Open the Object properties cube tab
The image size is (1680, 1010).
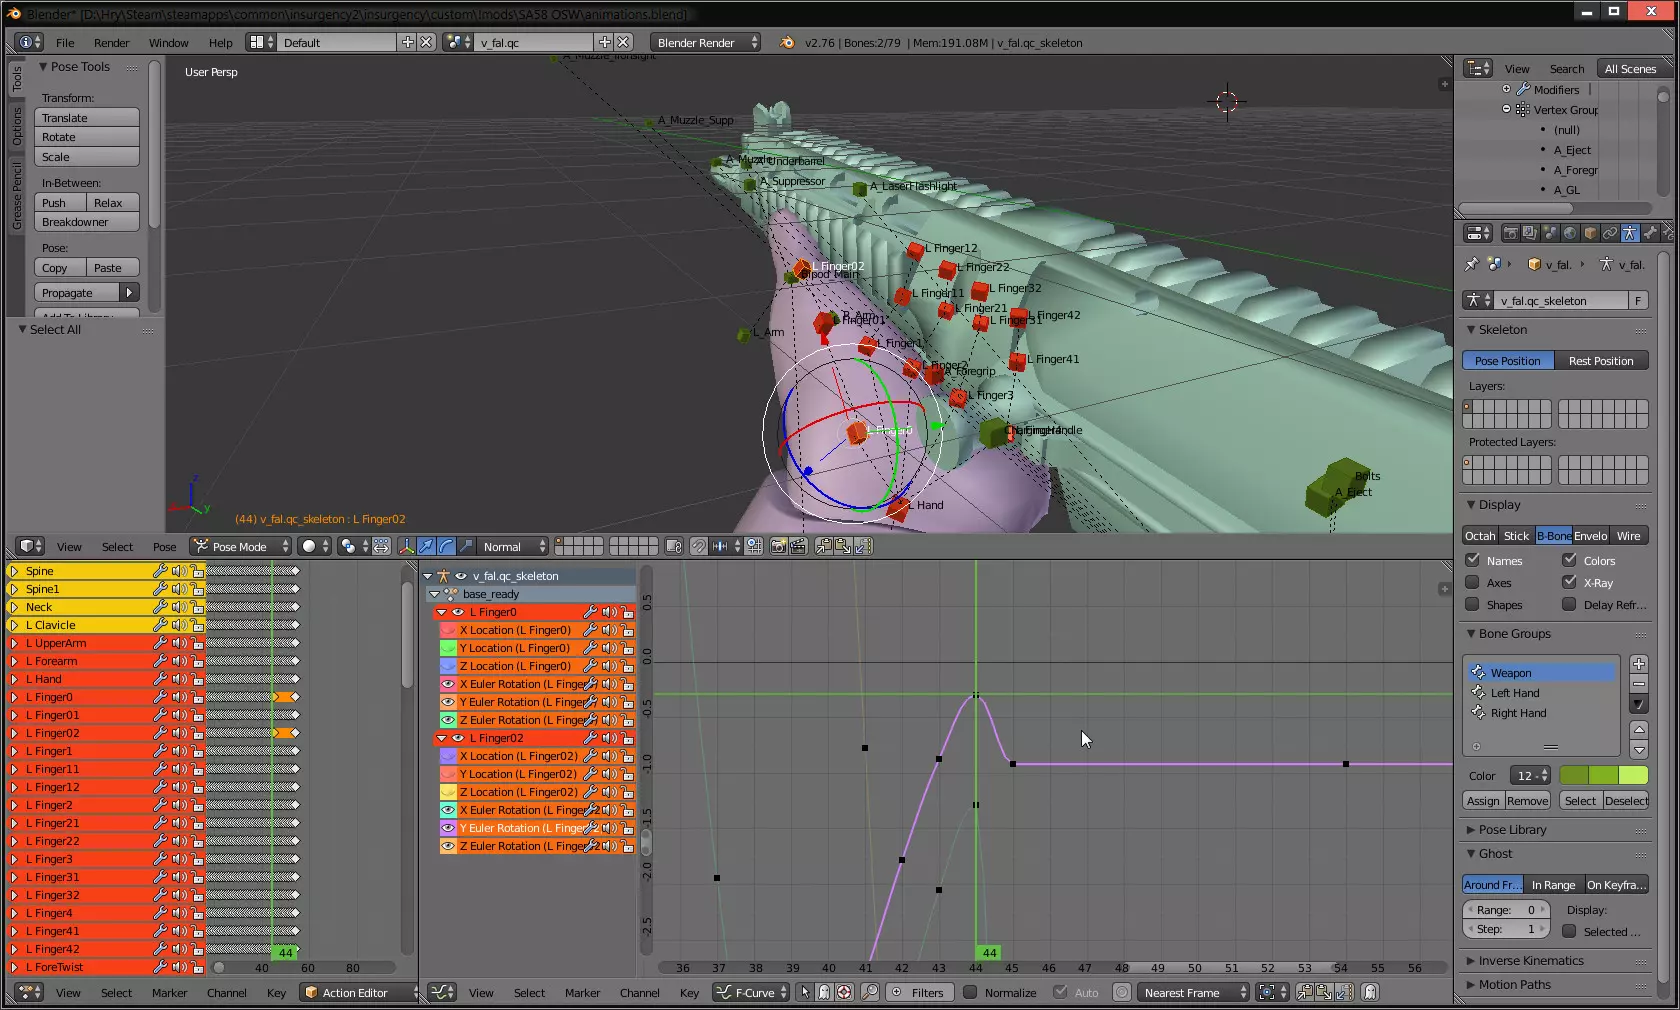tap(1590, 233)
